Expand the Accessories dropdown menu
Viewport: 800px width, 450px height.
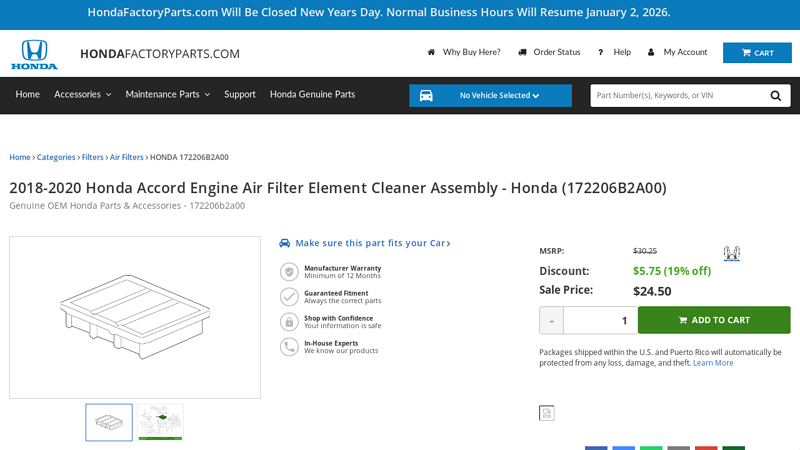click(82, 94)
